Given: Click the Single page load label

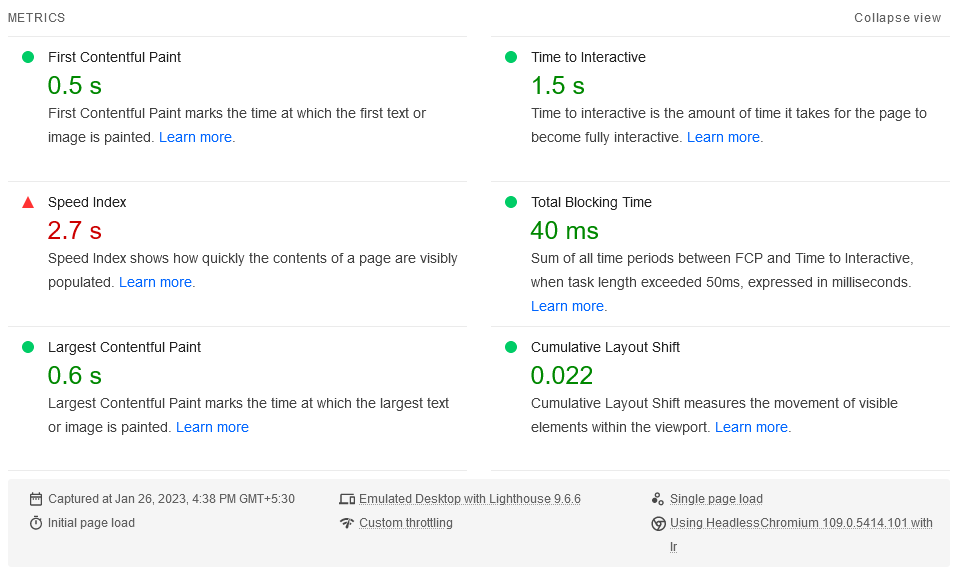Looking at the screenshot, I should 716,499.
